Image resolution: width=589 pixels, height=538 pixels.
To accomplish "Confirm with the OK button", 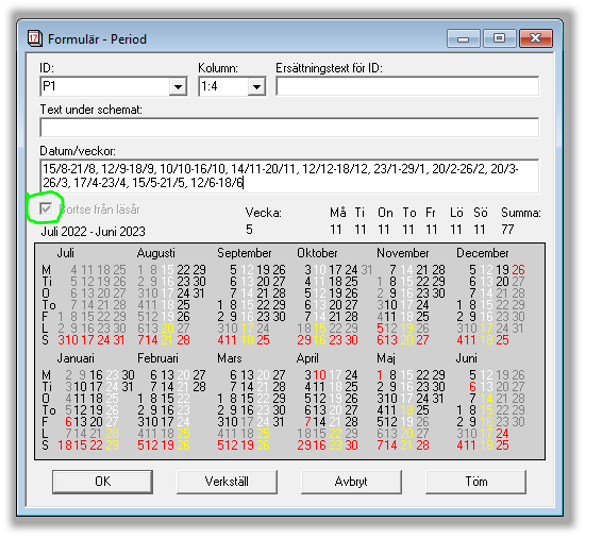I will point(103,482).
